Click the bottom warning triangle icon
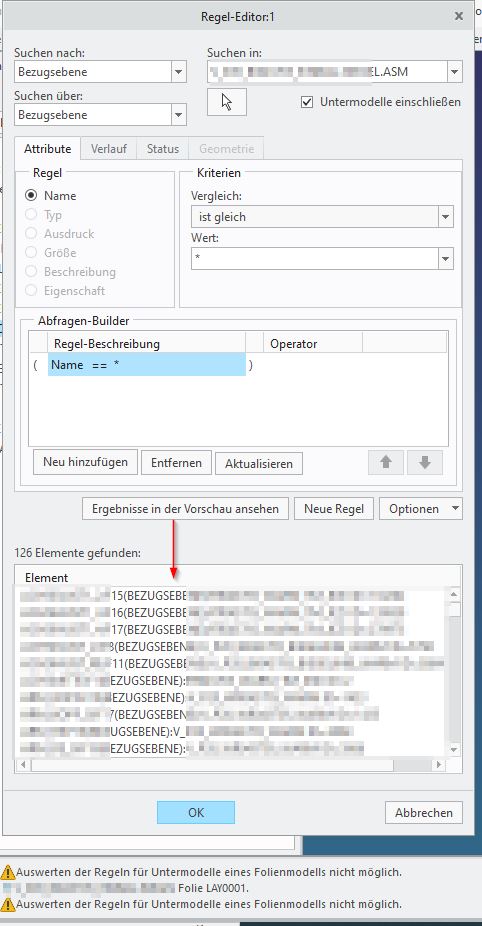The height and width of the screenshot is (926, 482). point(8,904)
